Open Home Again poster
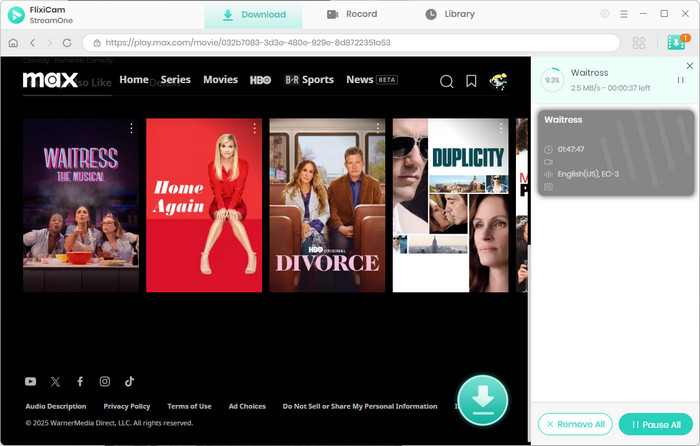700x446 pixels. (x=204, y=205)
